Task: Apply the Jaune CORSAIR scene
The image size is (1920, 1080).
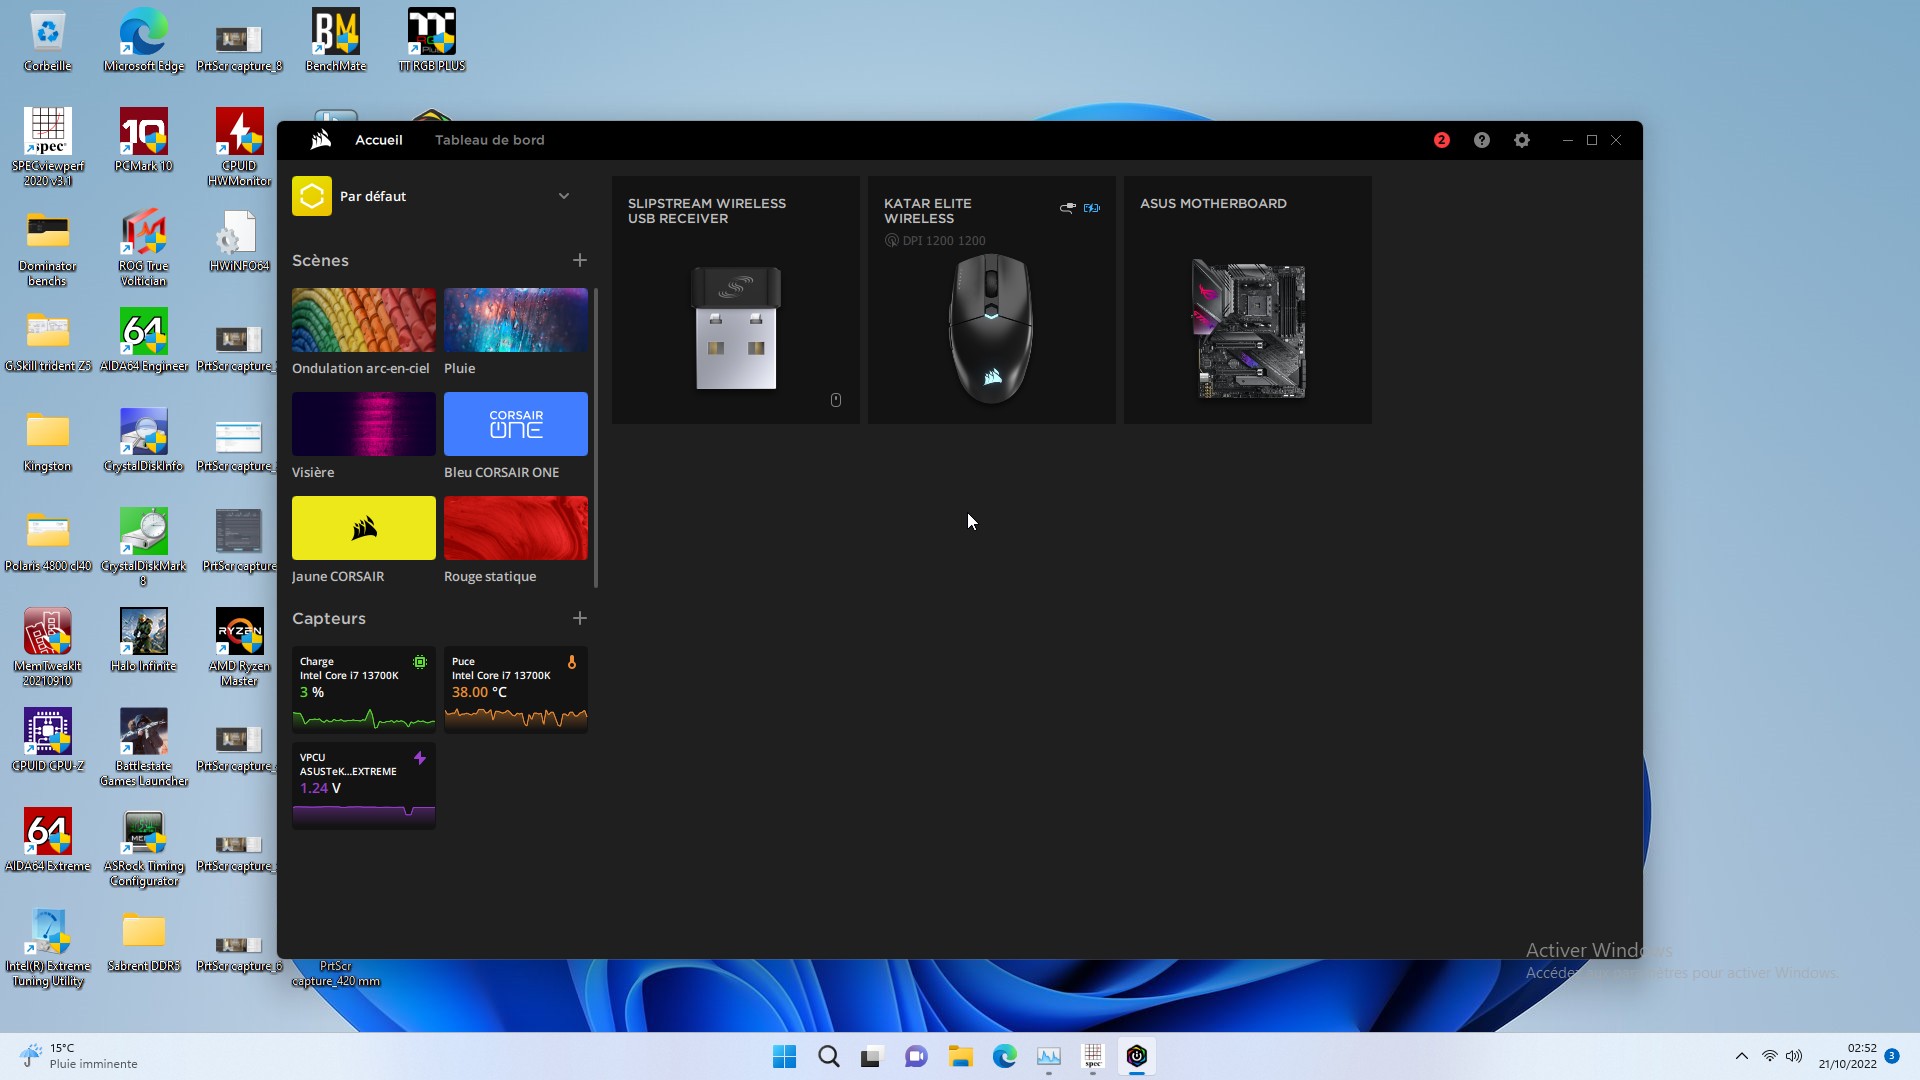Action: [x=364, y=528]
